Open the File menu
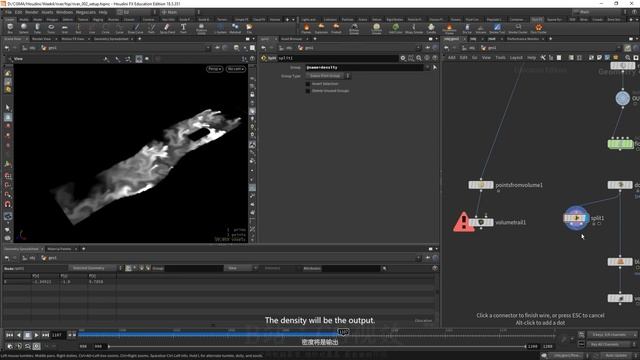The width and height of the screenshot is (640, 360). 8,12
